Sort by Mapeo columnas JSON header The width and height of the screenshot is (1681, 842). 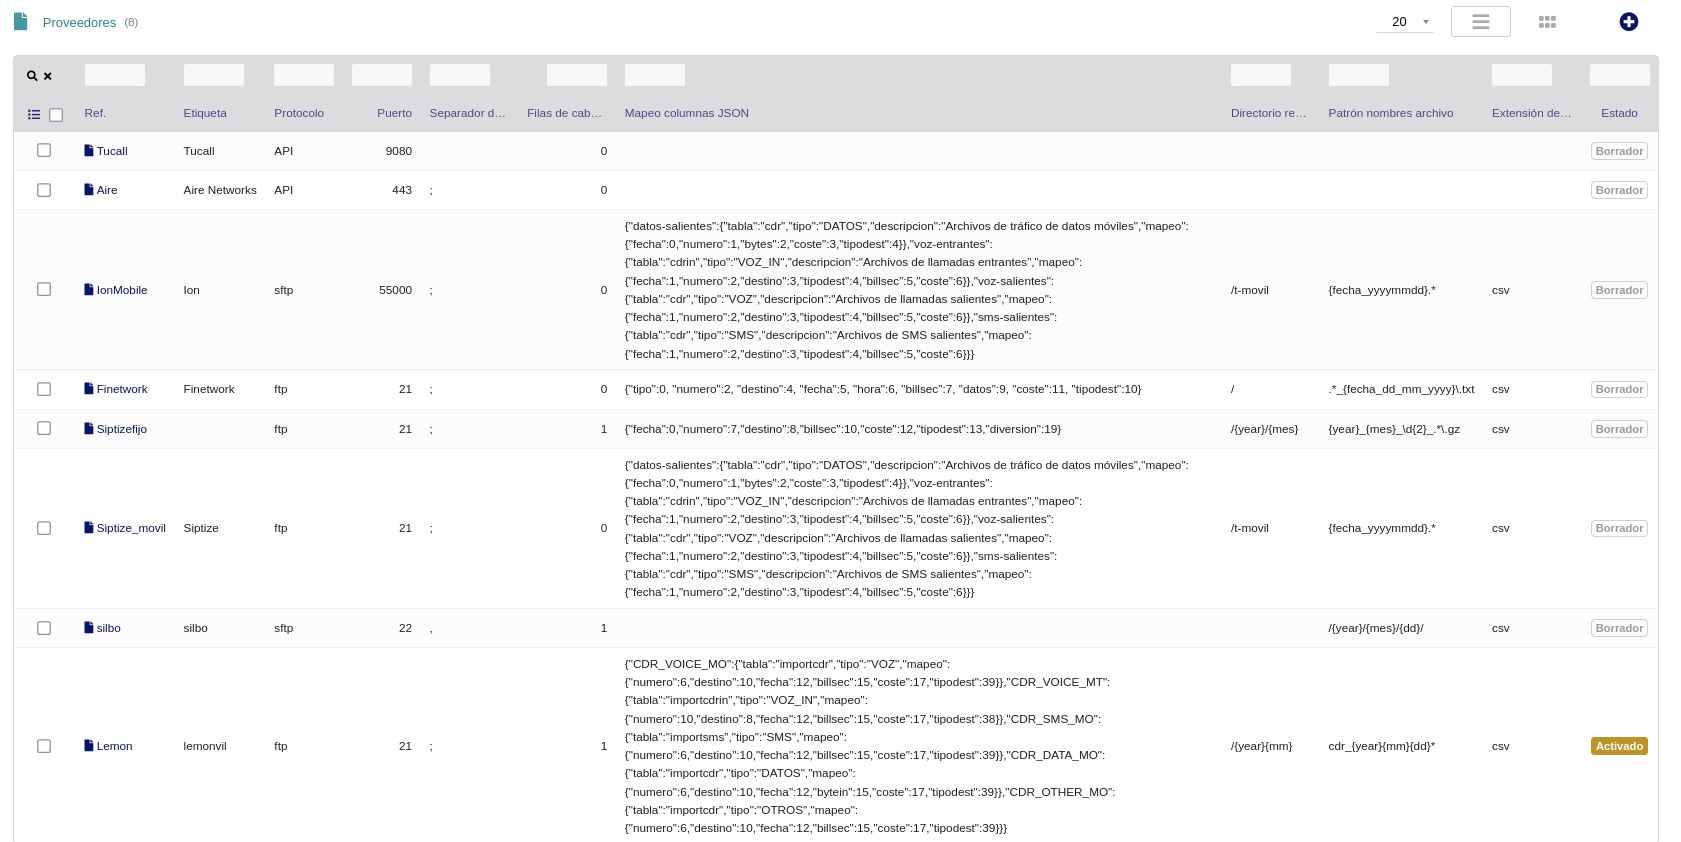(686, 113)
